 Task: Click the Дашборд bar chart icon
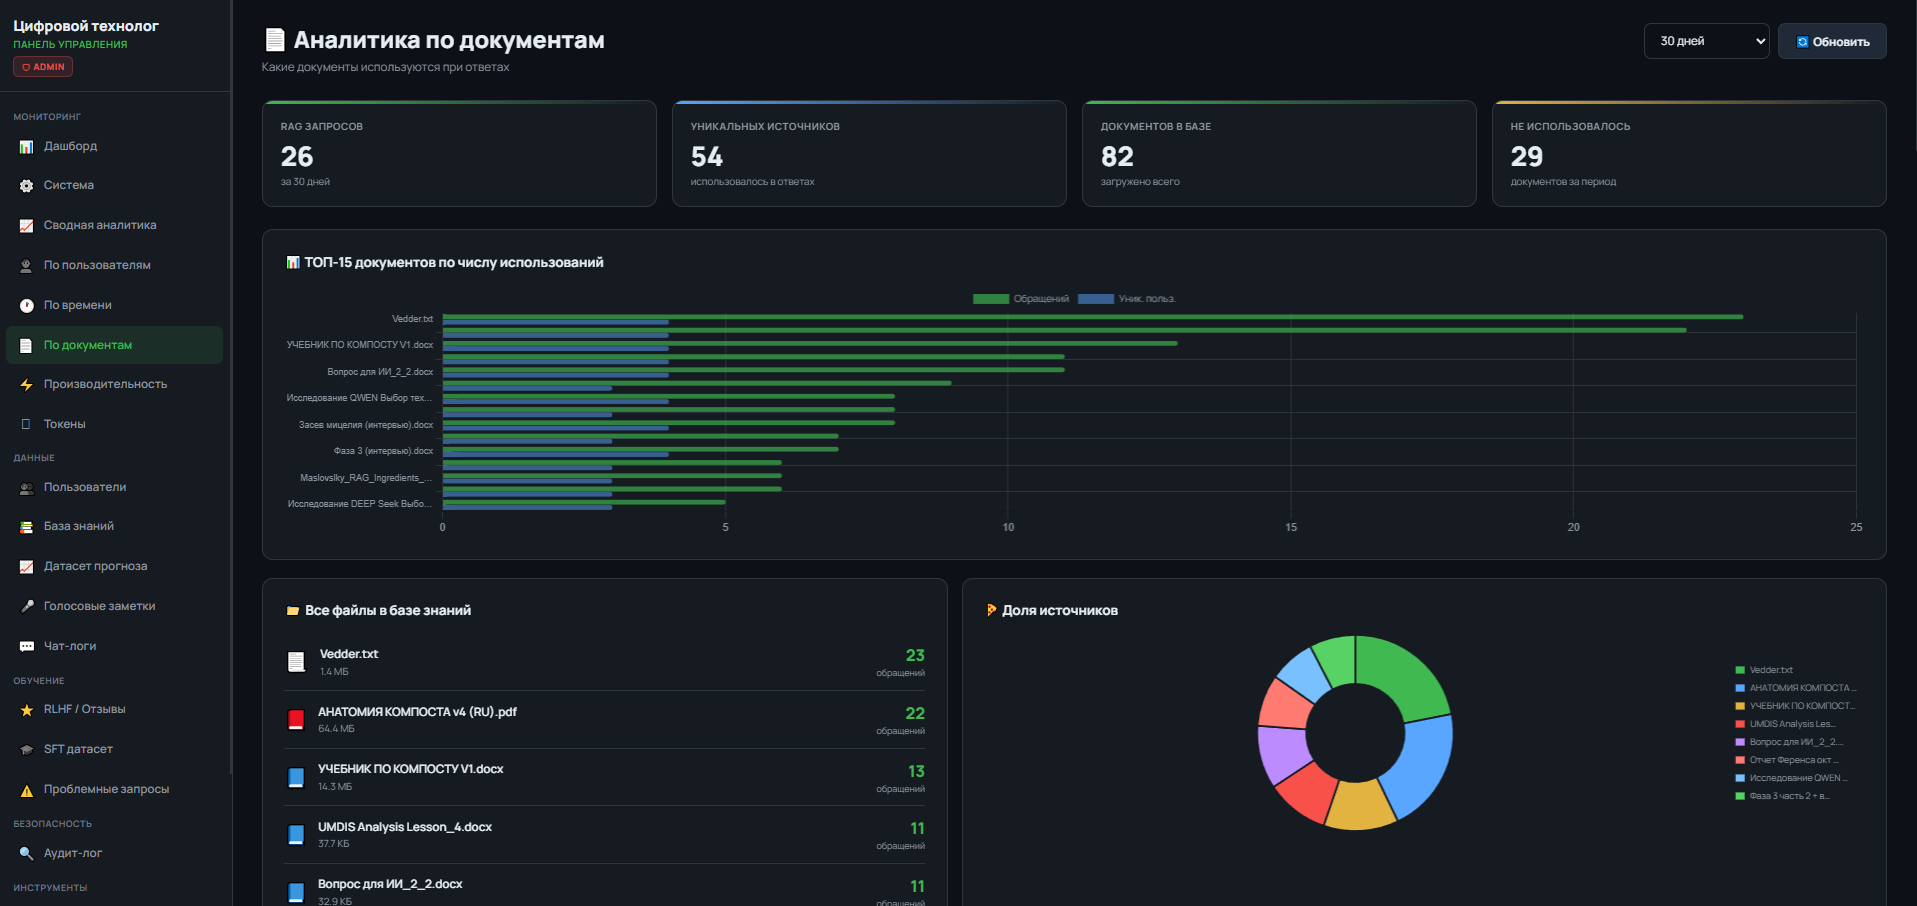[26, 147]
